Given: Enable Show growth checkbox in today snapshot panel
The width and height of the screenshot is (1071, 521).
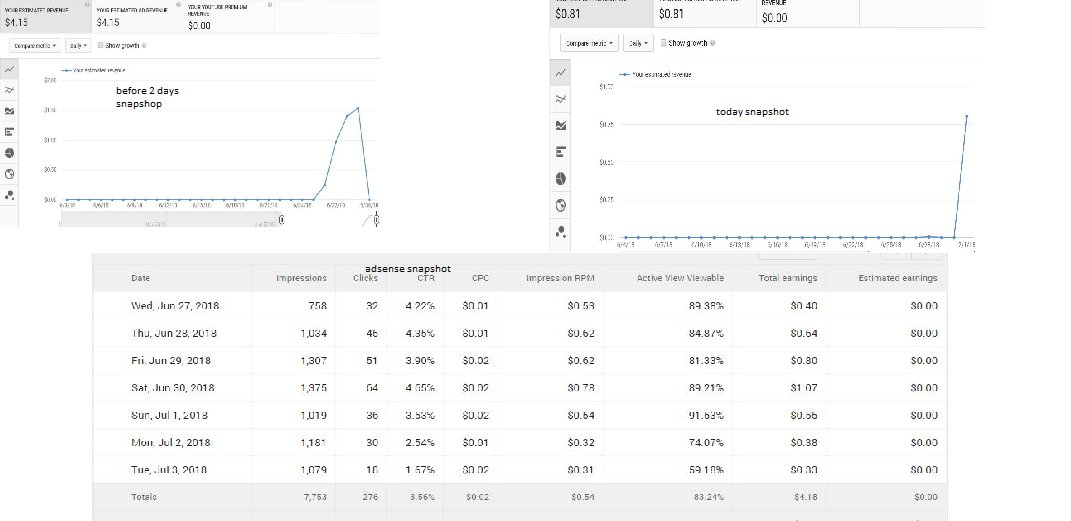Looking at the screenshot, I should [x=663, y=43].
